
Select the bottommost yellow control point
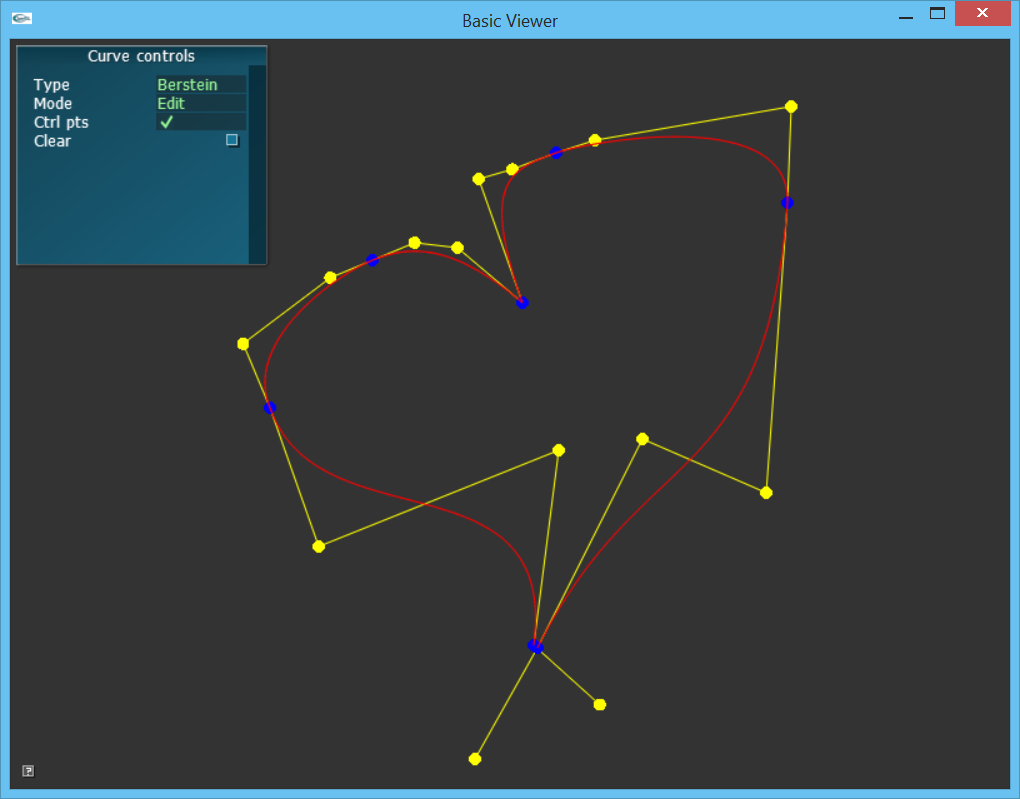(475, 759)
